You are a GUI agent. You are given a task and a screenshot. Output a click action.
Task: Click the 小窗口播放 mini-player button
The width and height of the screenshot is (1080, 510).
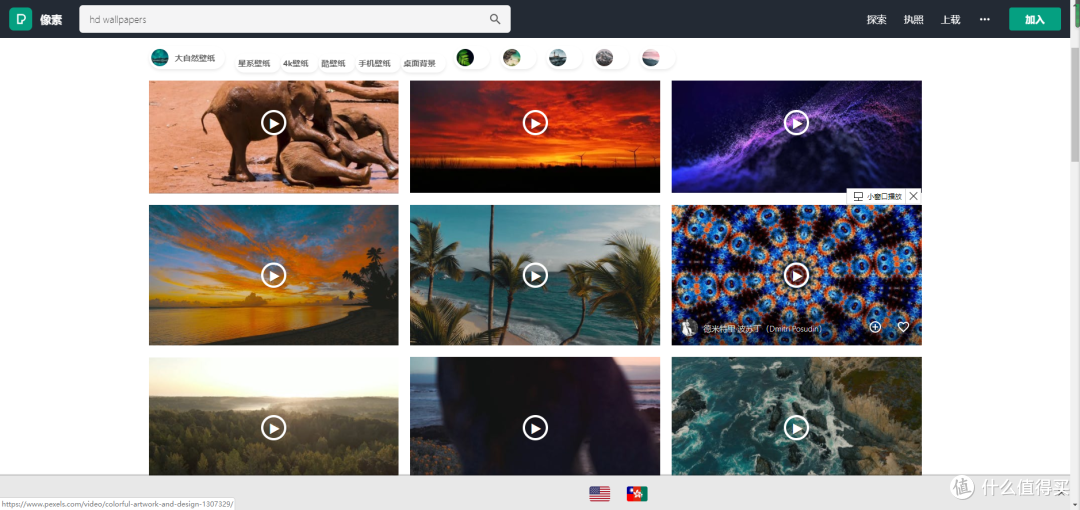pos(877,196)
